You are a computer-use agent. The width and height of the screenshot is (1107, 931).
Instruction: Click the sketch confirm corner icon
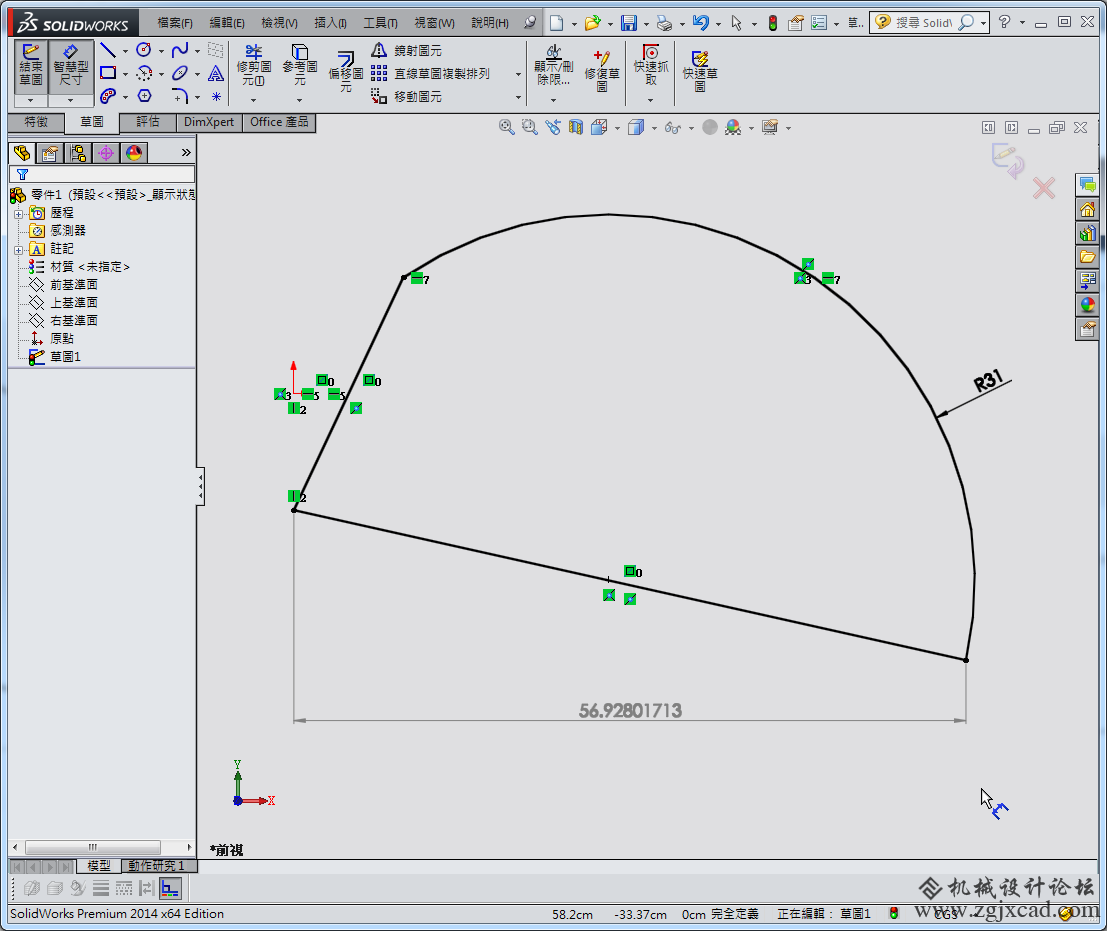(1007, 160)
